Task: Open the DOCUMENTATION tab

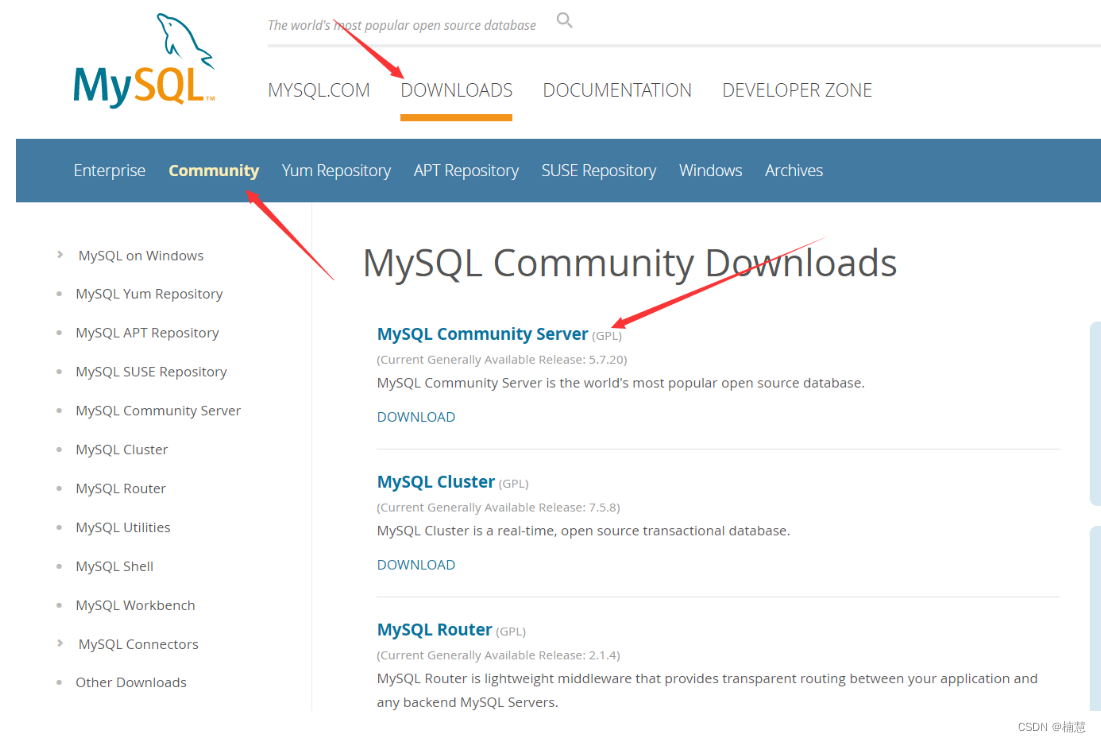Action: click(617, 91)
